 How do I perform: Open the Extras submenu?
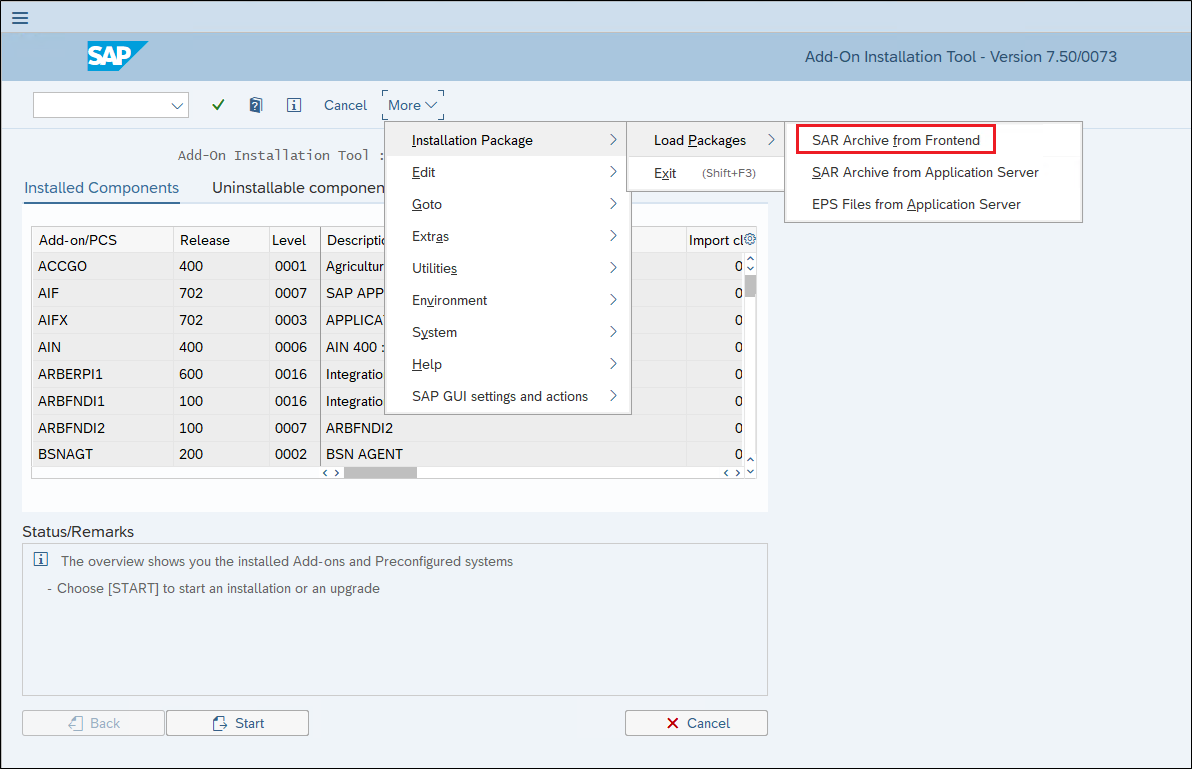[508, 236]
